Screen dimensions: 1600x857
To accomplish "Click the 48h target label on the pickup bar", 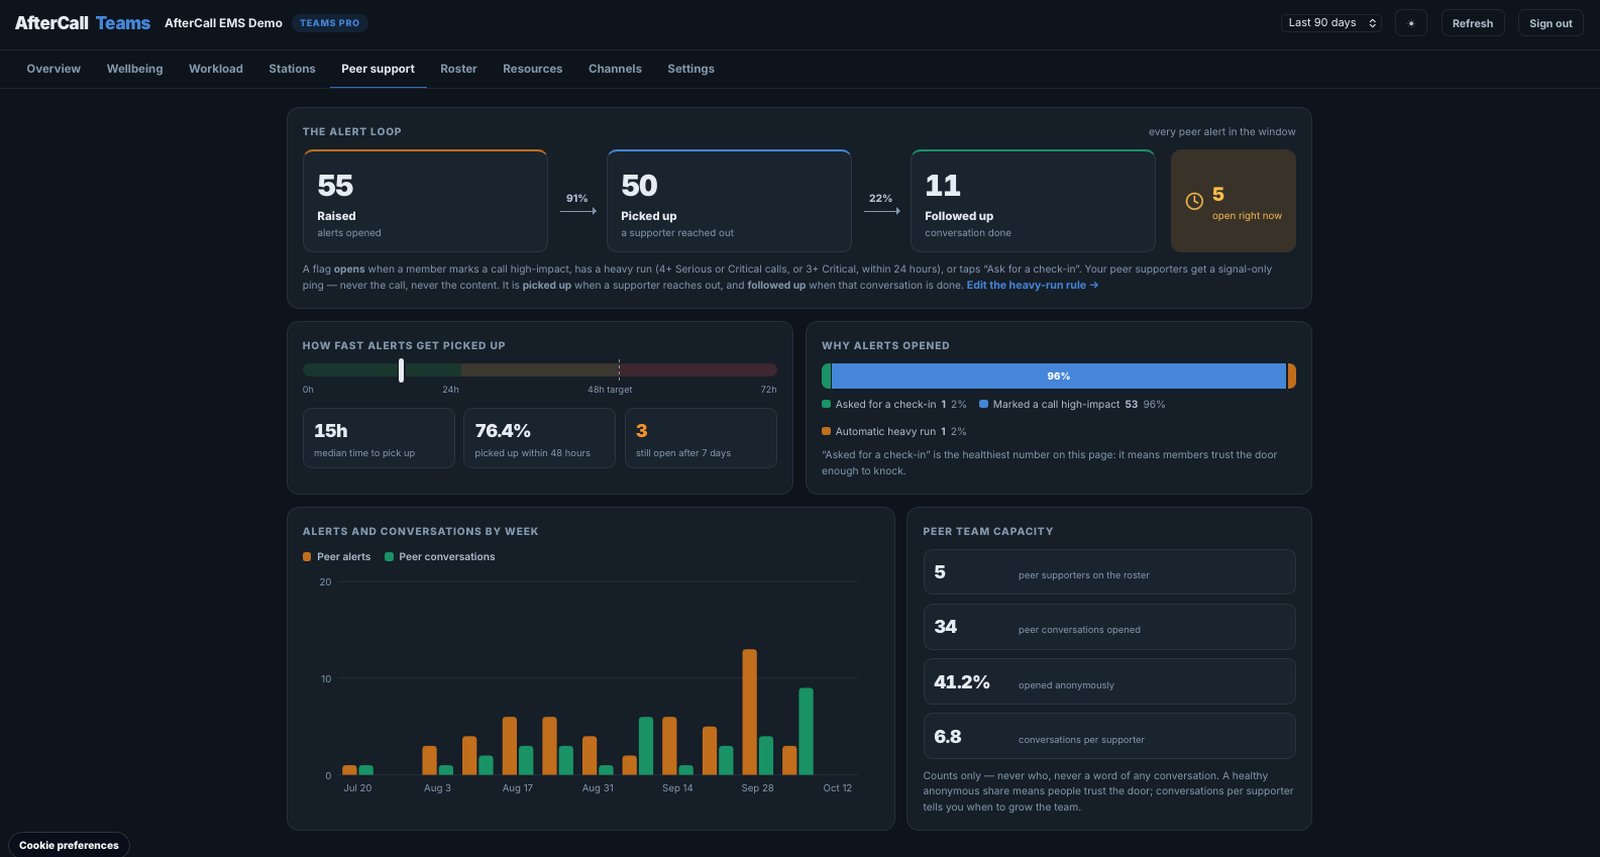I will click(610, 390).
